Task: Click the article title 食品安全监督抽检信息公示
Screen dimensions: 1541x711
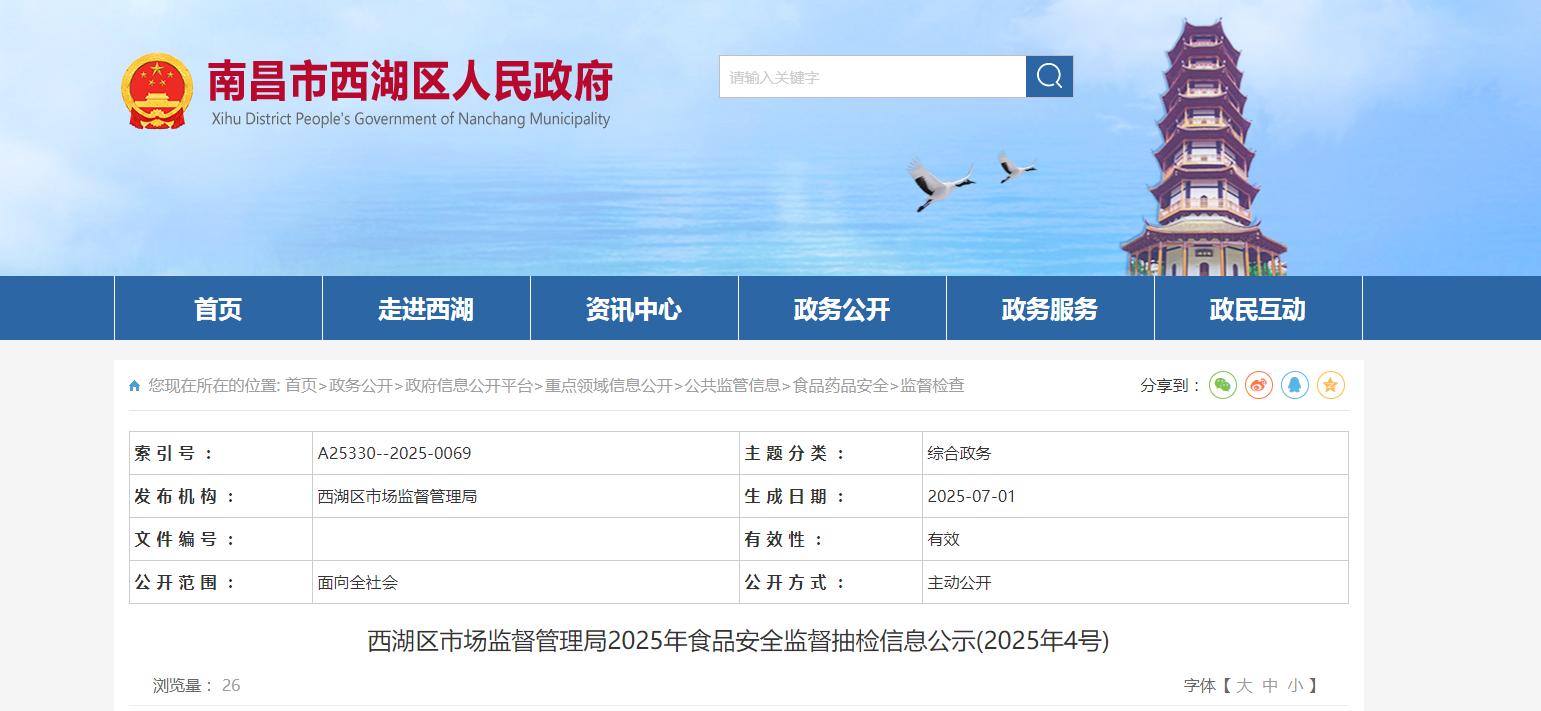Action: pos(738,641)
